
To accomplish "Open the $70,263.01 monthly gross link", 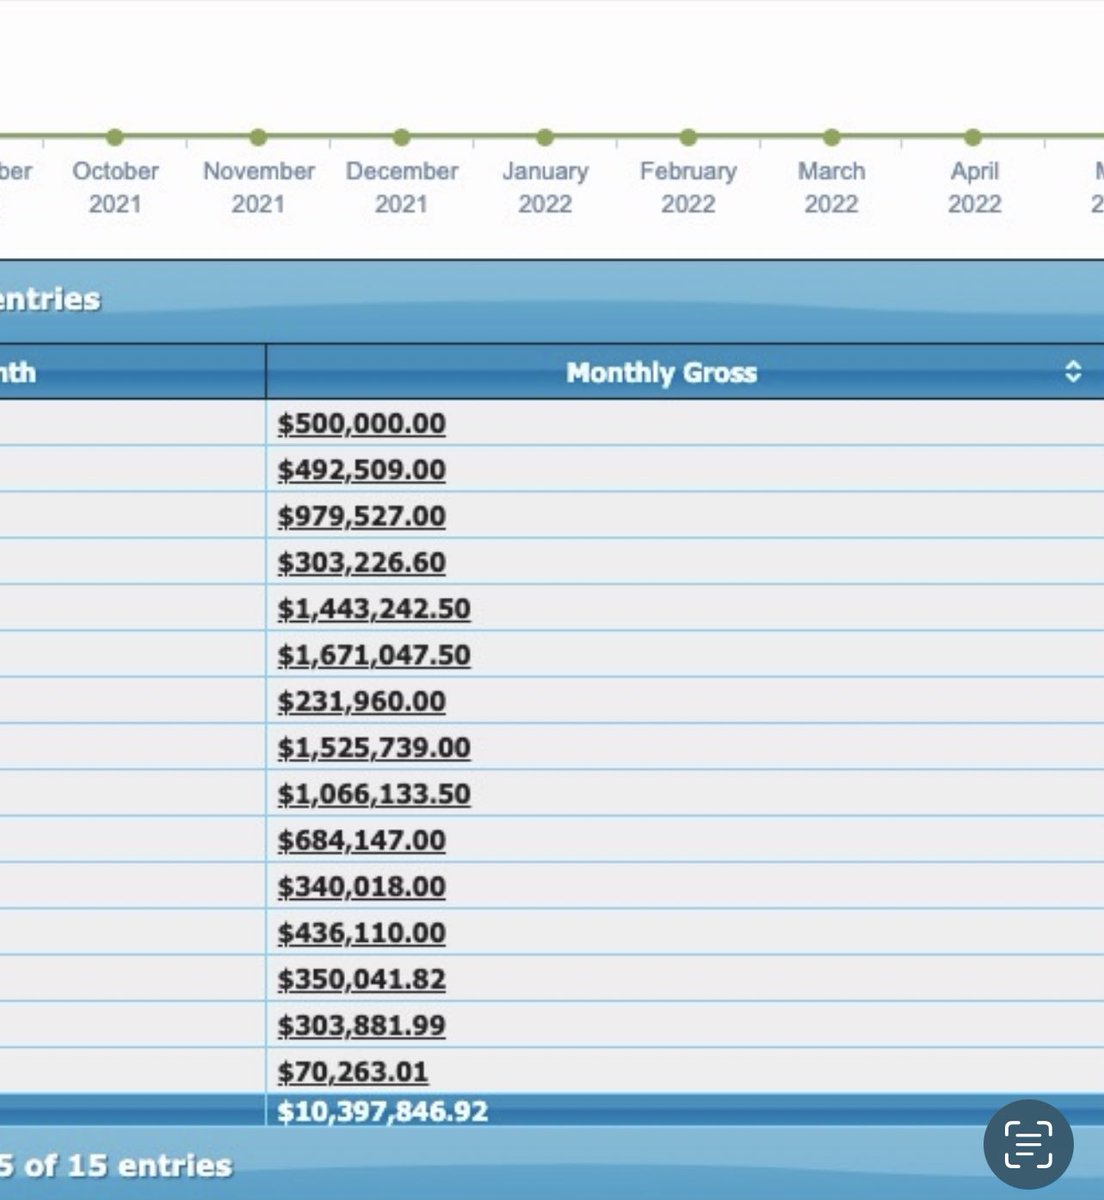I will point(352,1072).
